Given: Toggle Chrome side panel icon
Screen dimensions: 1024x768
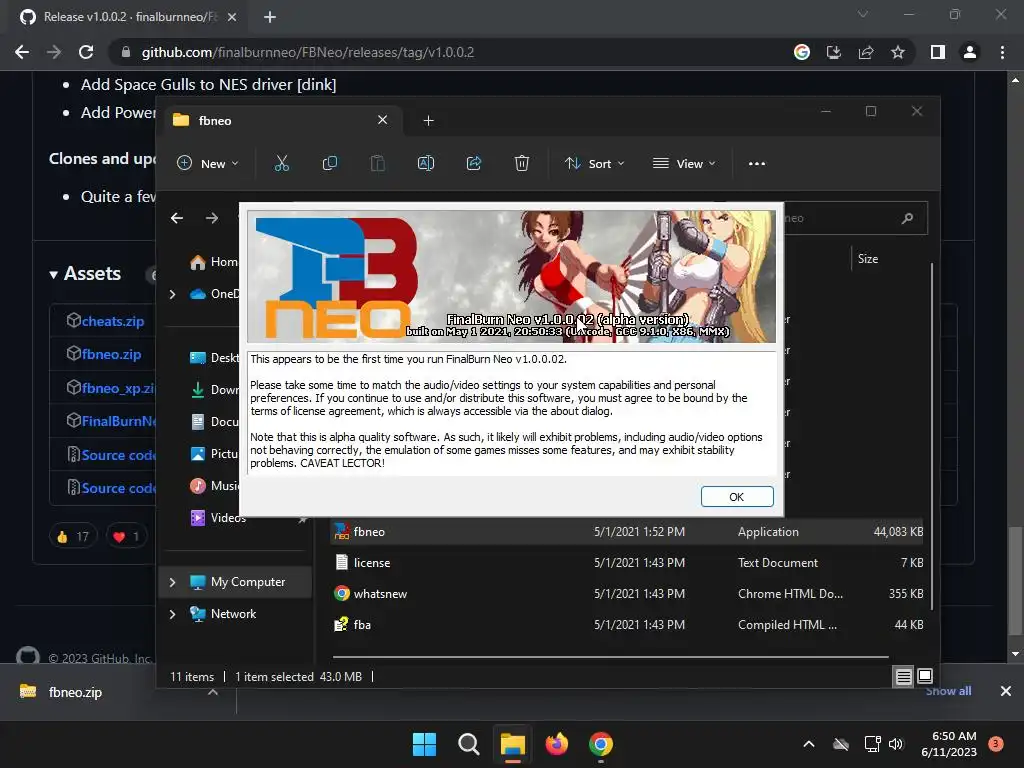Looking at the screenshot, I should [938, 52].
